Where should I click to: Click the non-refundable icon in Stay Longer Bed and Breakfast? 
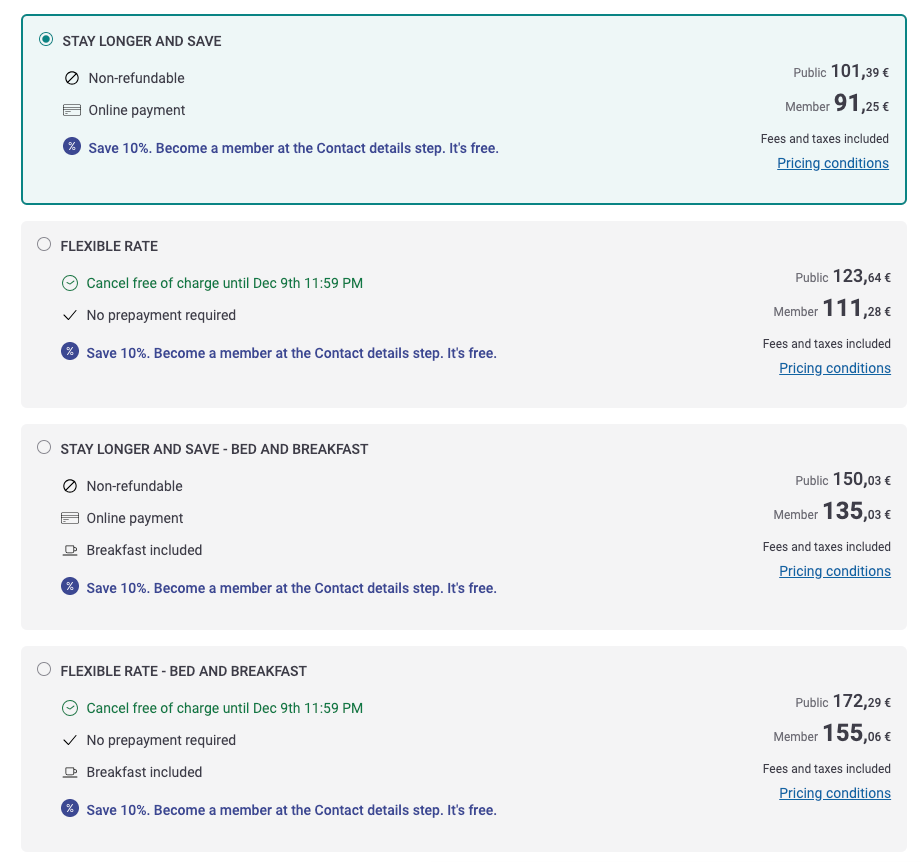click(x=70, y=486)
